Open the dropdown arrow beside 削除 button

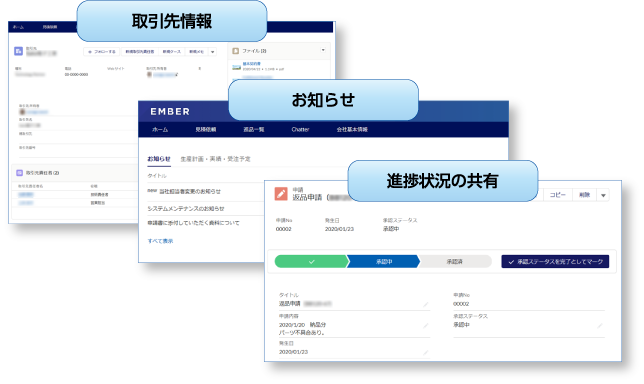603,195
